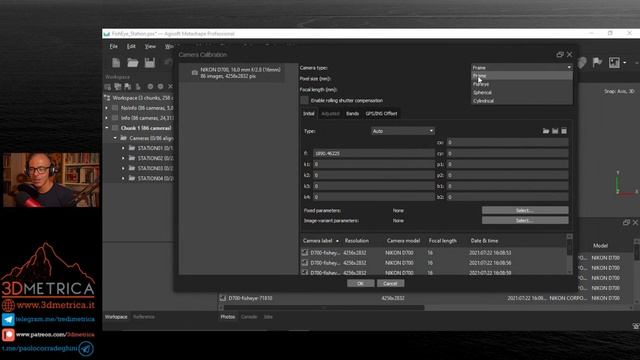Open the Edit menu
This screenshot has height=360, width=640.
pyautogui.click(x=131, y=47)
